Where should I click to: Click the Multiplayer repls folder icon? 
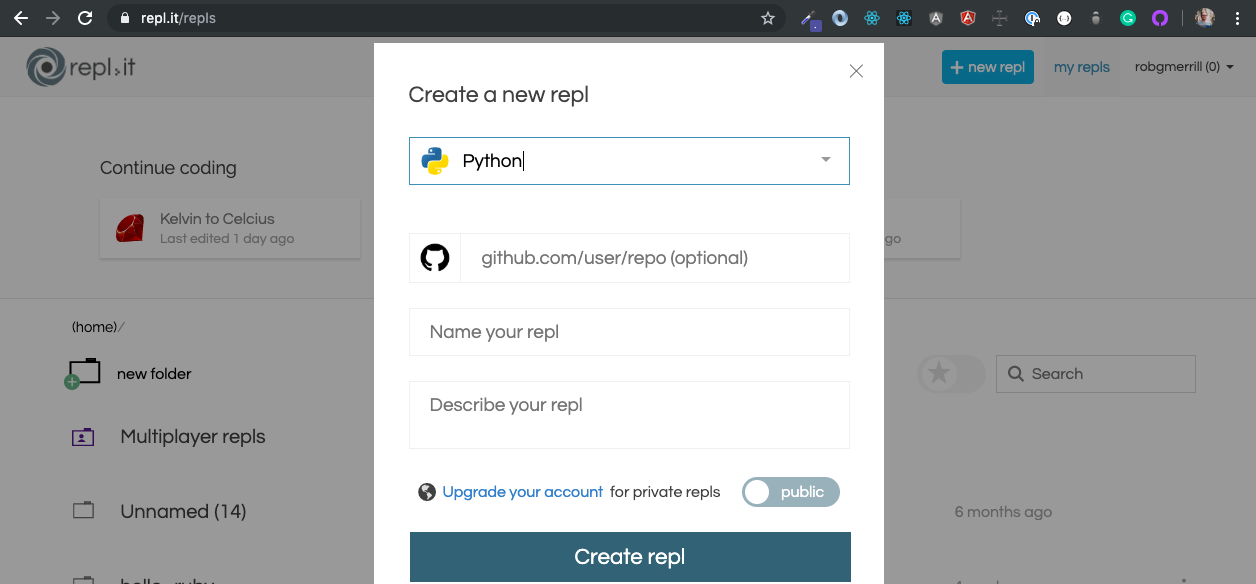click(x=83, y=437)
